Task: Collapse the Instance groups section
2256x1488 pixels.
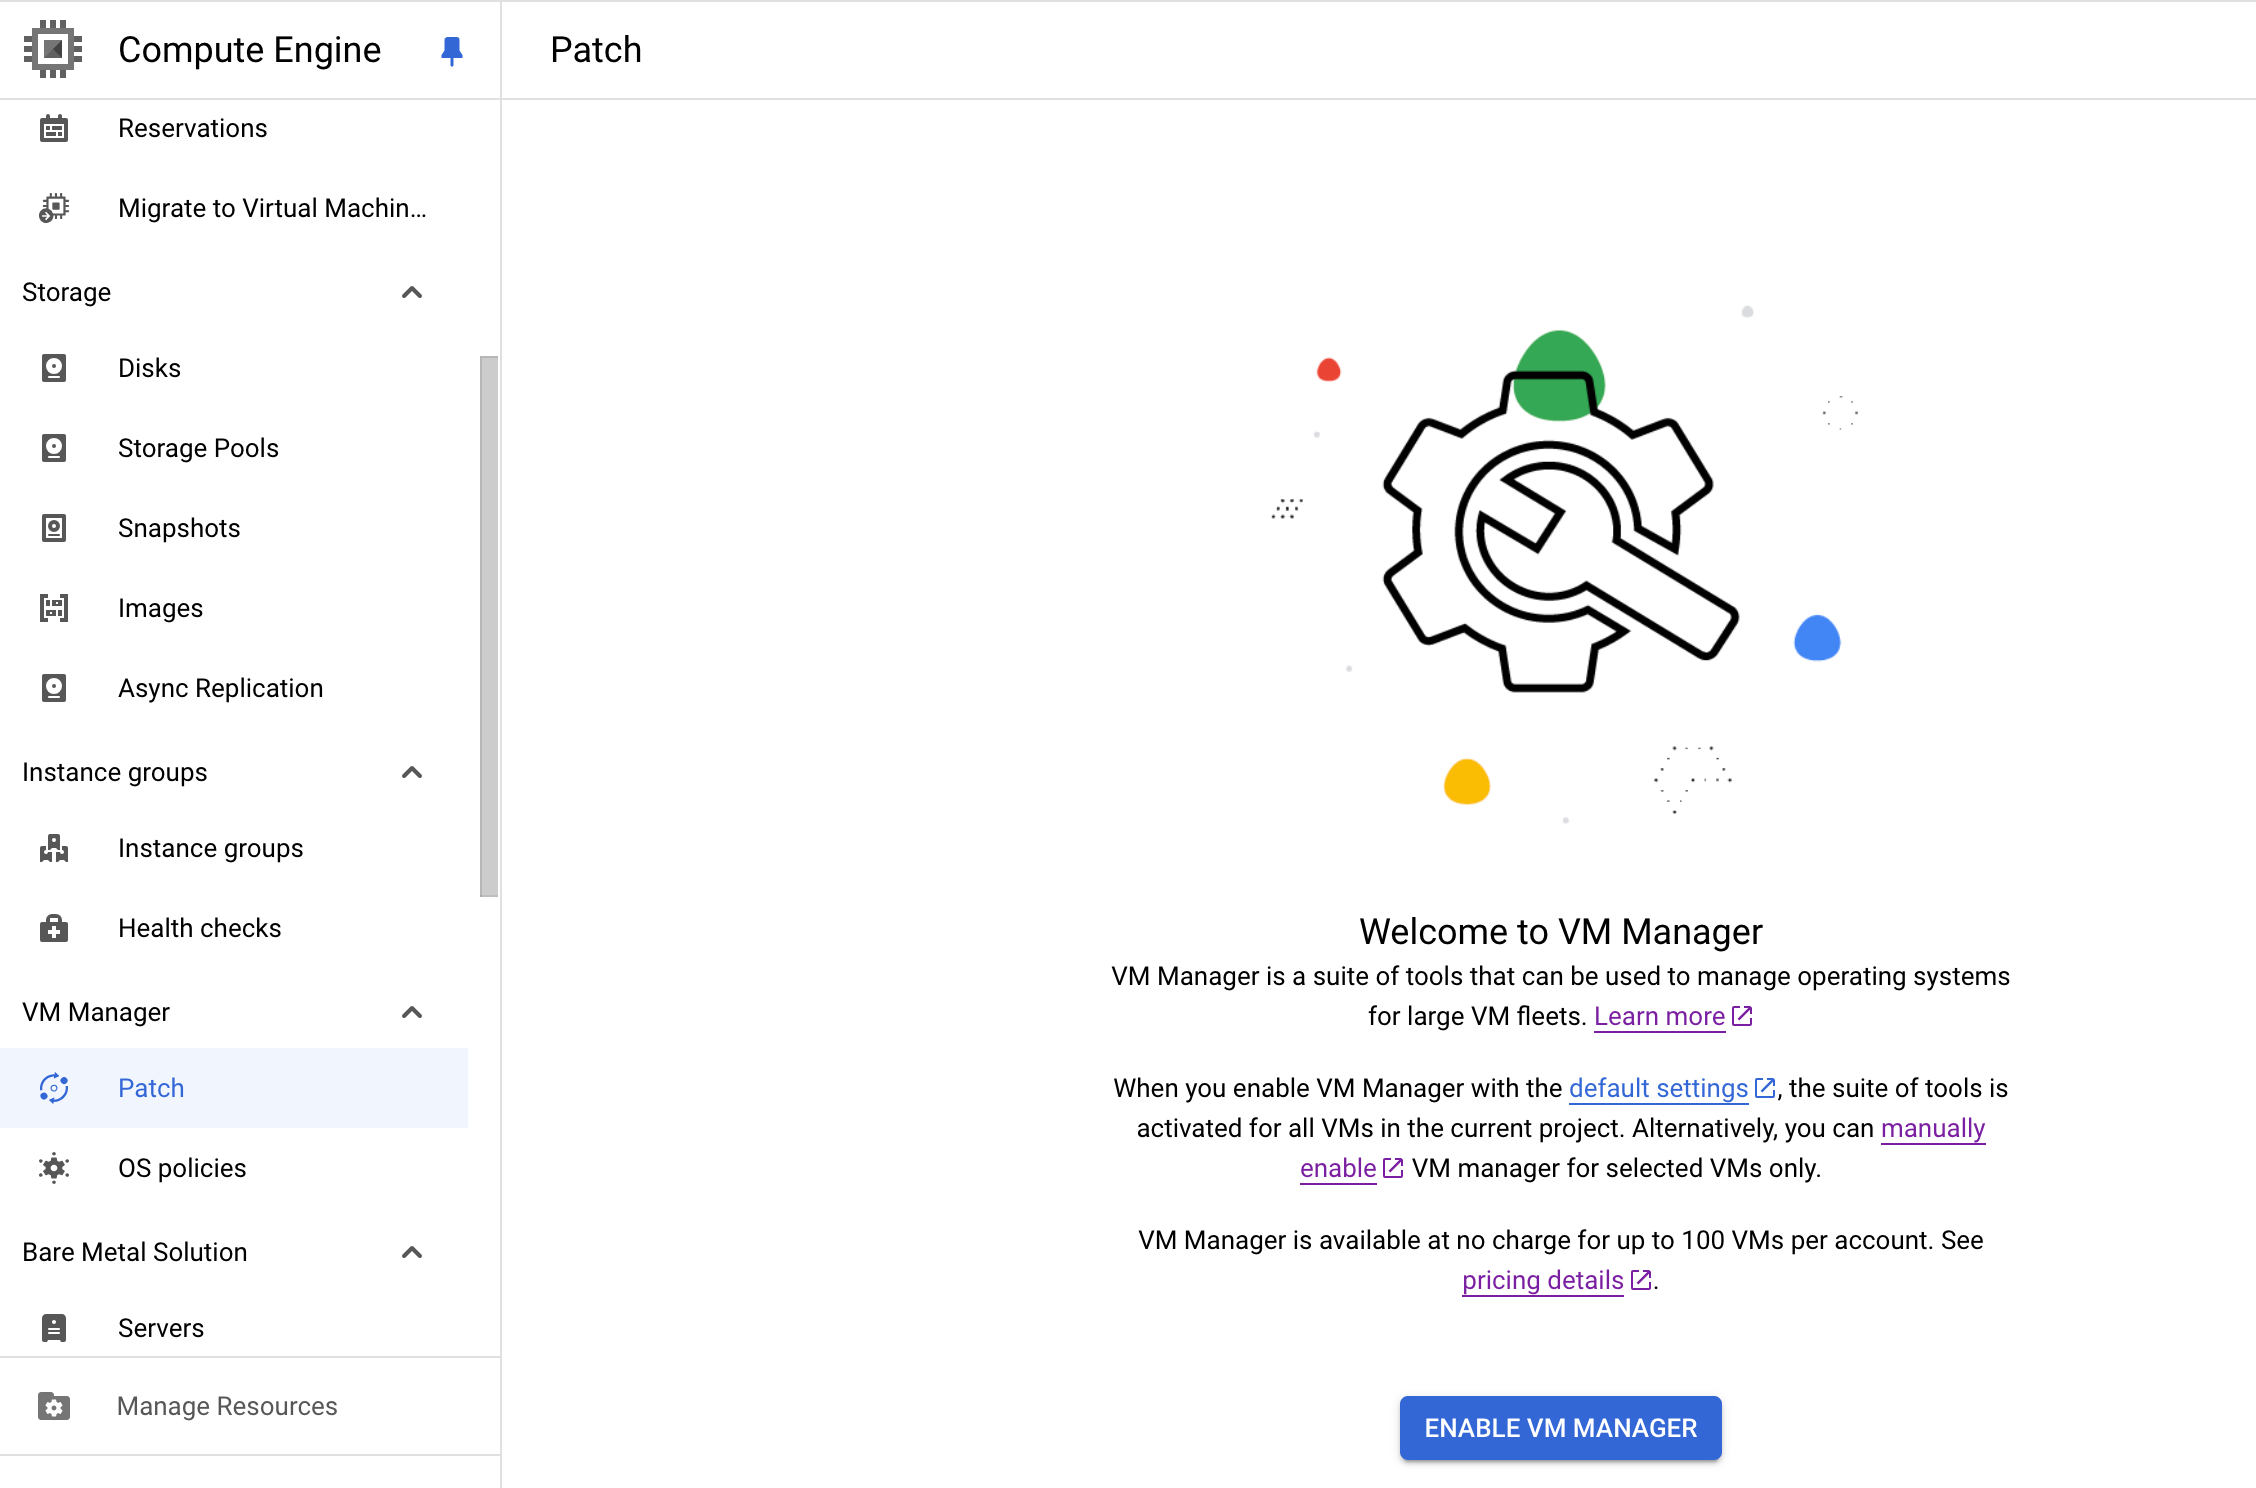Action: [x=412, y=772]
